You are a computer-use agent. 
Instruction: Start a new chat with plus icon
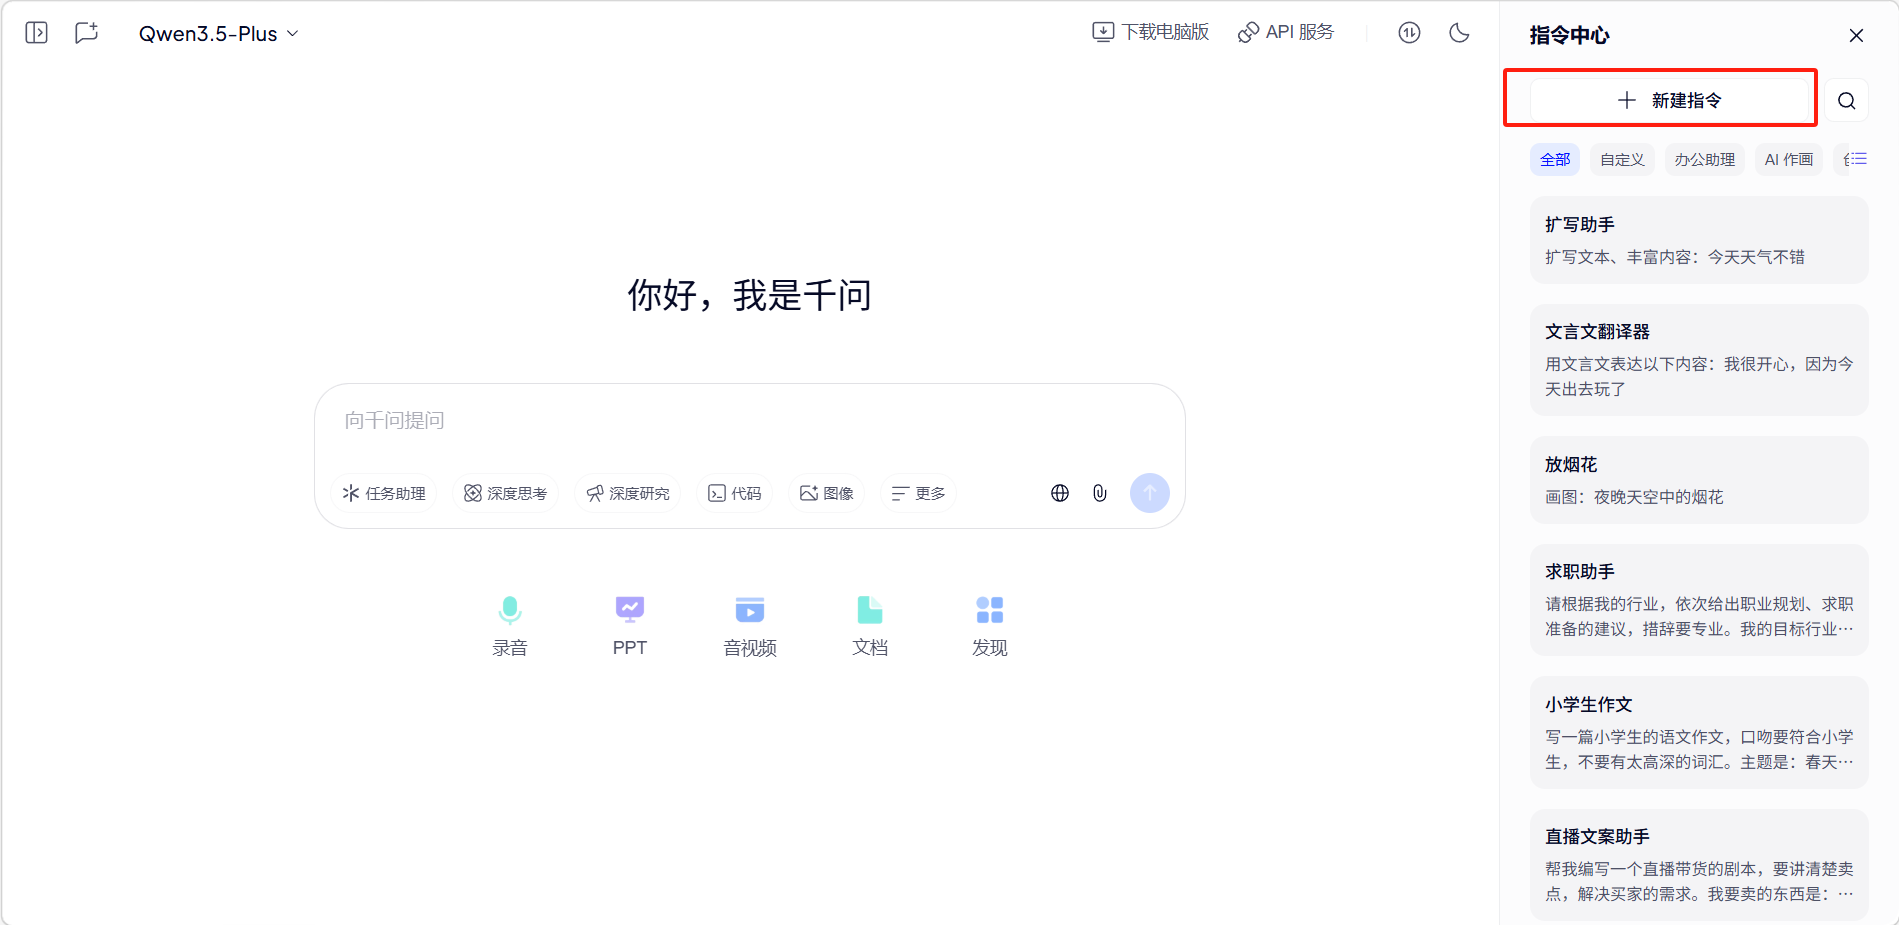click(x=87, y=33)
